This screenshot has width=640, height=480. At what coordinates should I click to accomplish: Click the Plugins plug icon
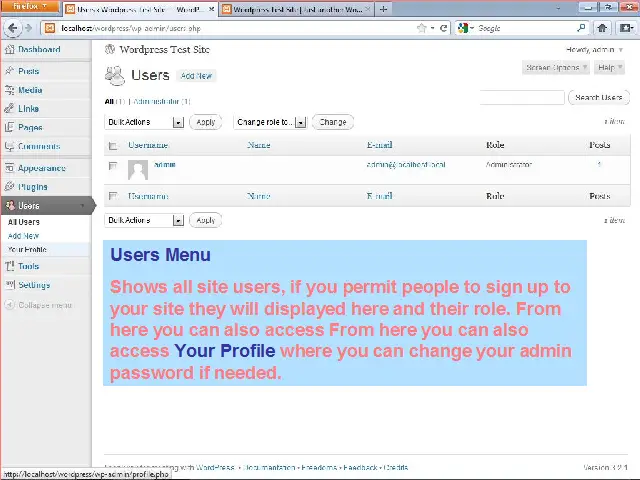click(x=9, y=187)
